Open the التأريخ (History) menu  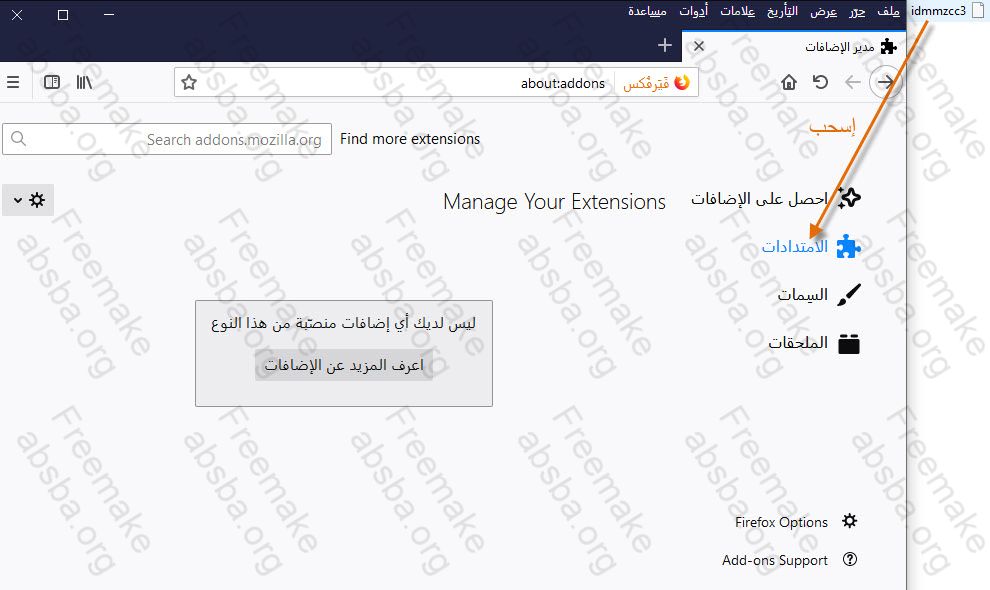pyautogui.click(x=782, y=11)
